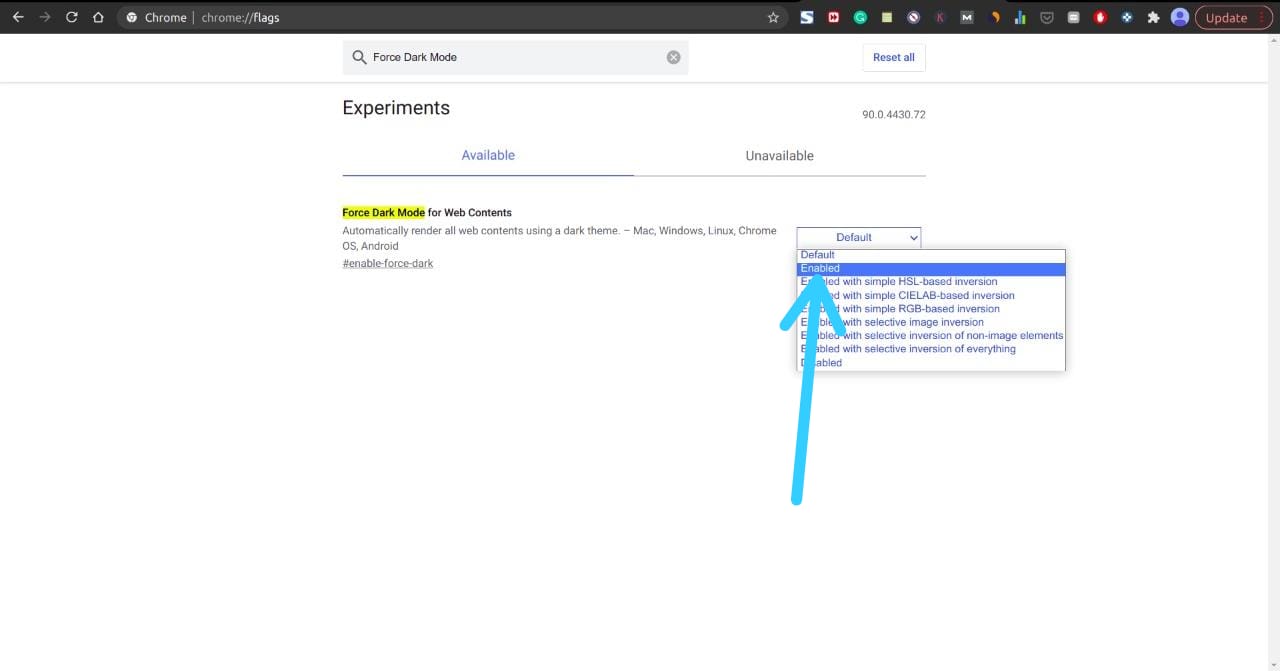The width and height of the screenshot is (1280, 671).
Task: Open the purple circle-slash extension icon
Action: pos(914,17)
